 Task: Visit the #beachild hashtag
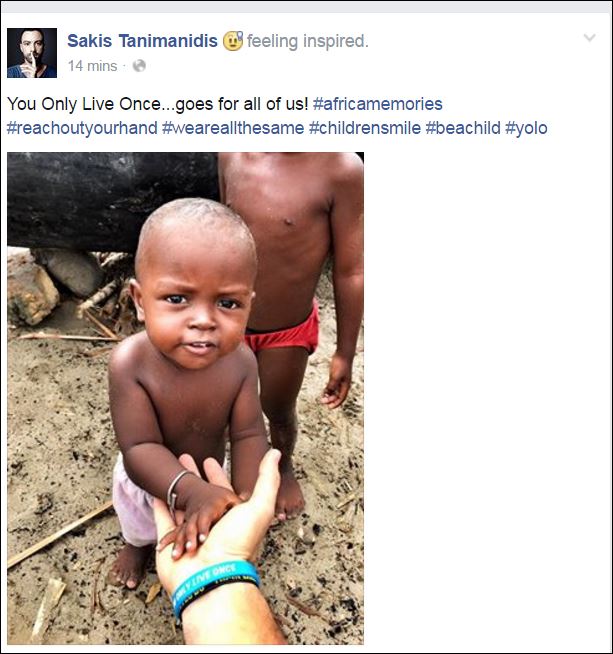pos(463,128)
